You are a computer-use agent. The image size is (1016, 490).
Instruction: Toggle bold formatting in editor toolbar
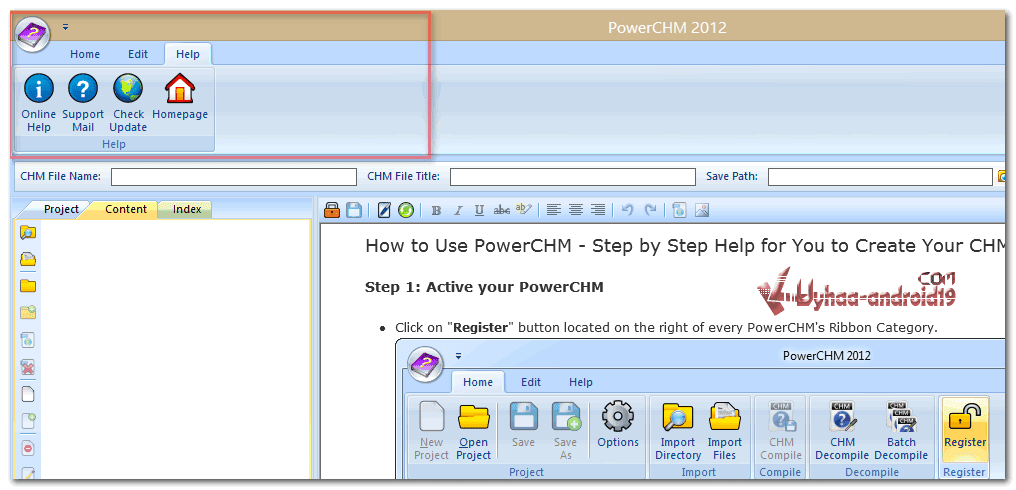point(436,210)
